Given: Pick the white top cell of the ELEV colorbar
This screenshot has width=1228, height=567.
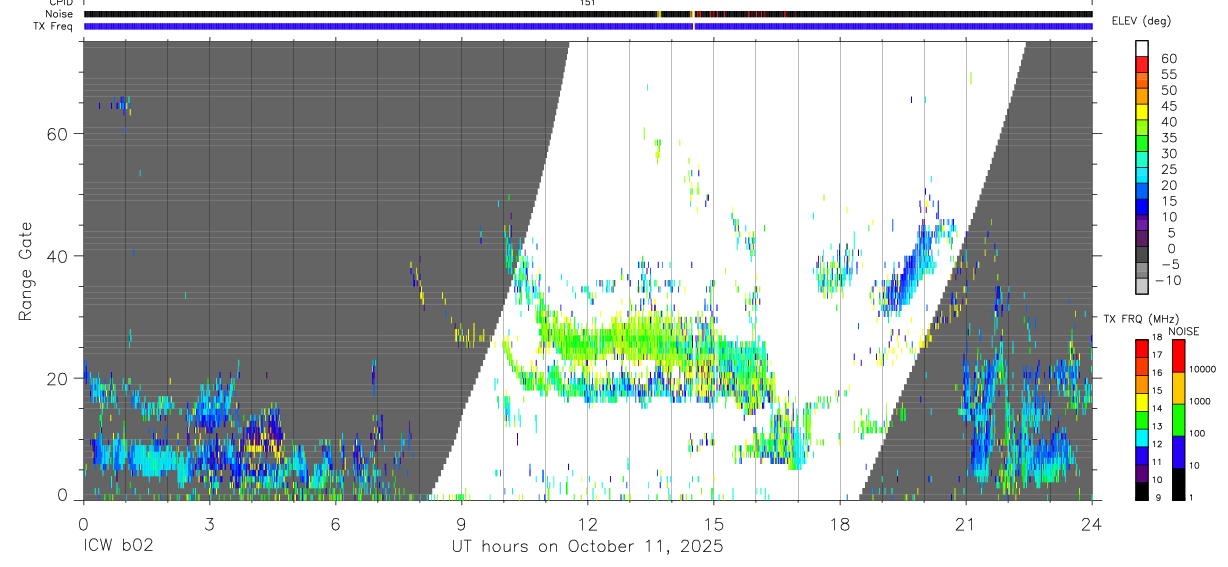Looking at the screenshot, I should [1142, 49].
